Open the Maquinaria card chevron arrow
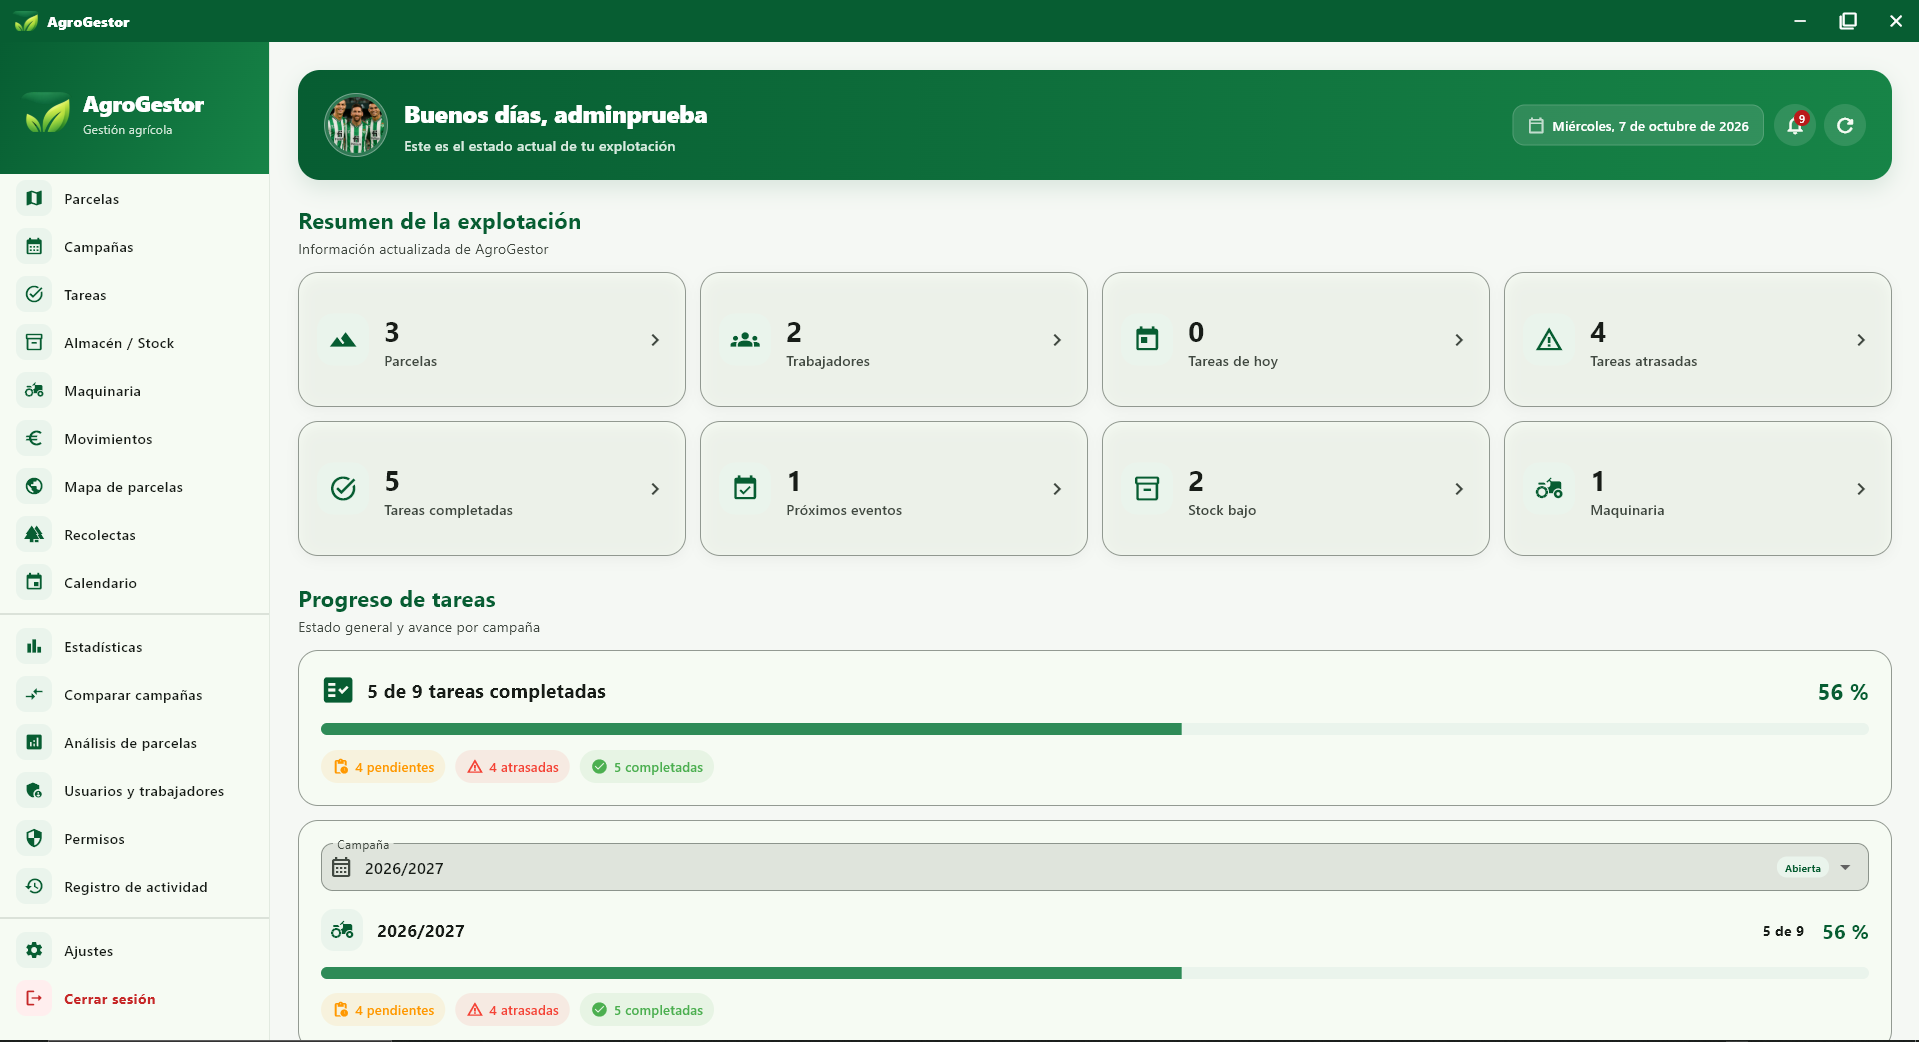Viewport: 1919px width, 1042px height. pos(1861,489)
